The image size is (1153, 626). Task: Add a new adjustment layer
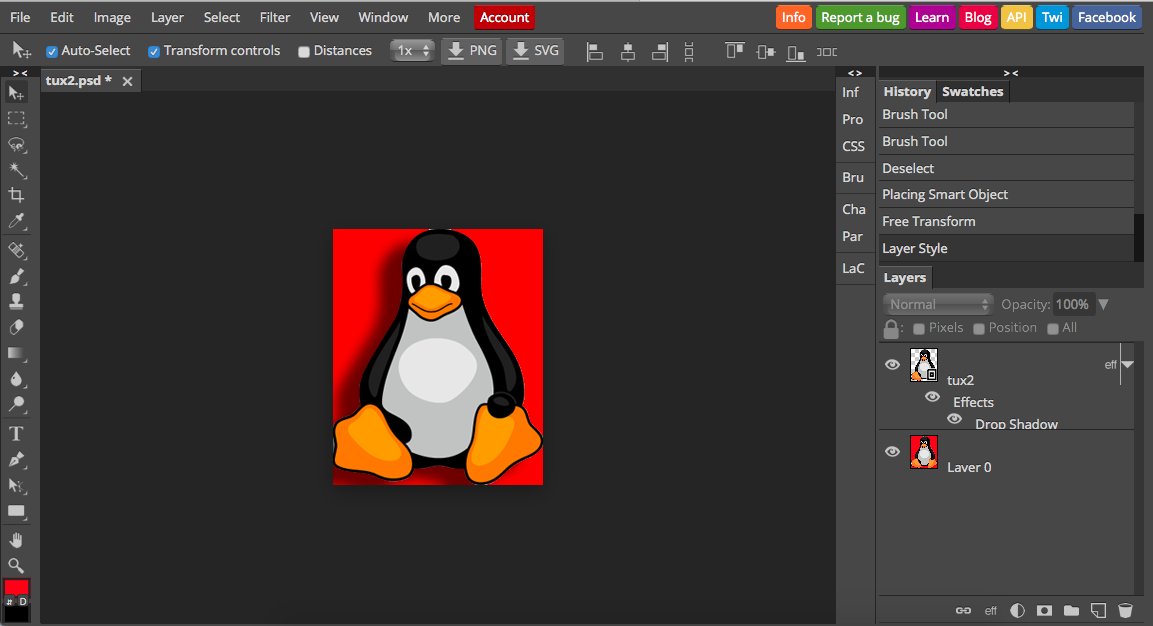(x=1018, y=611)
